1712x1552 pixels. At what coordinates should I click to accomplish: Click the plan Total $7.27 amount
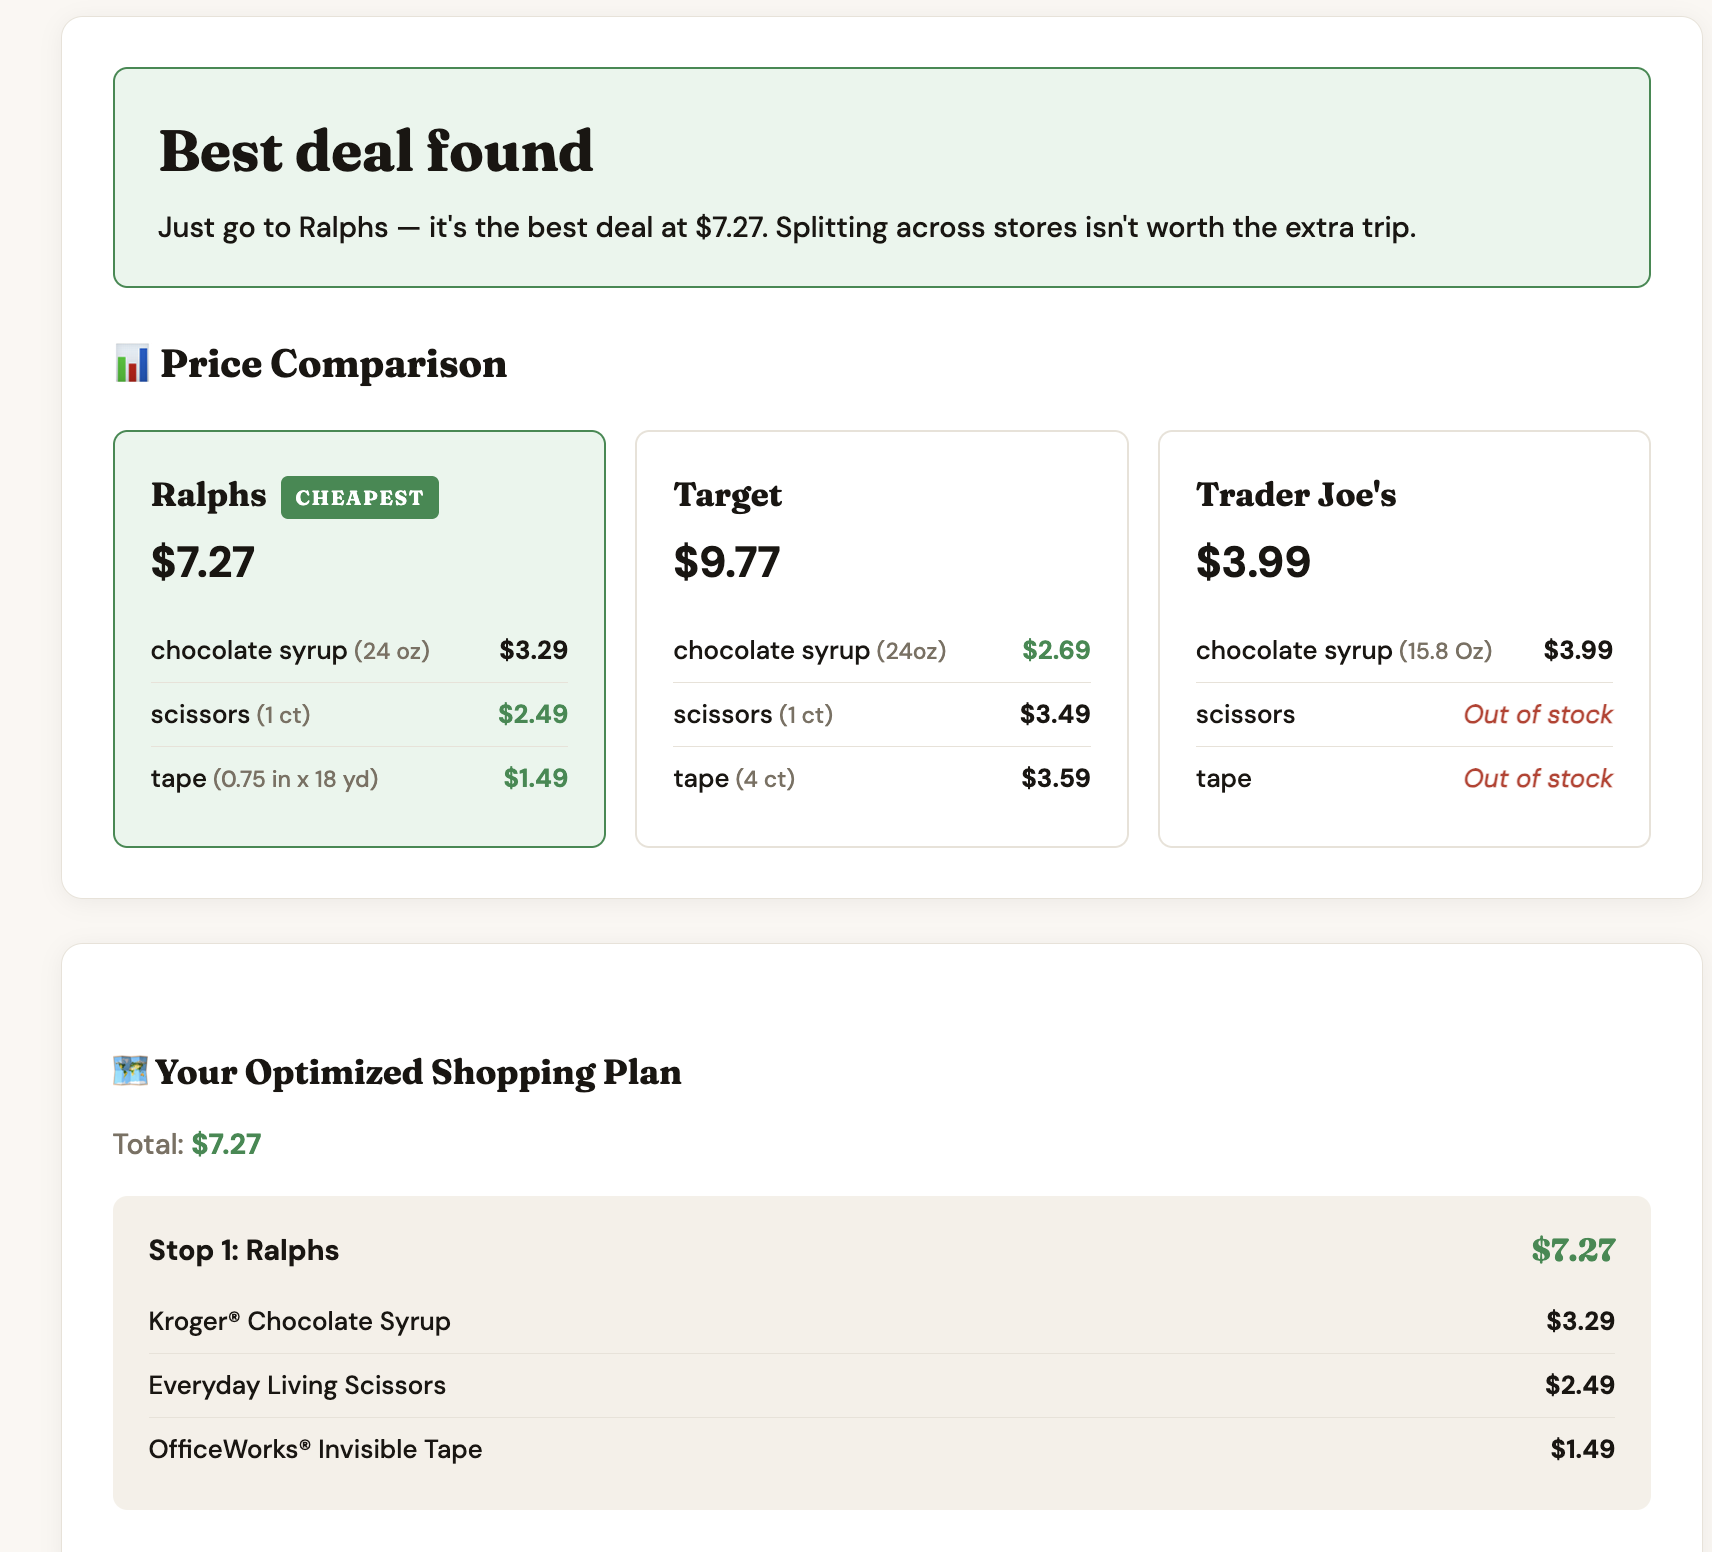click(226, 1144)
